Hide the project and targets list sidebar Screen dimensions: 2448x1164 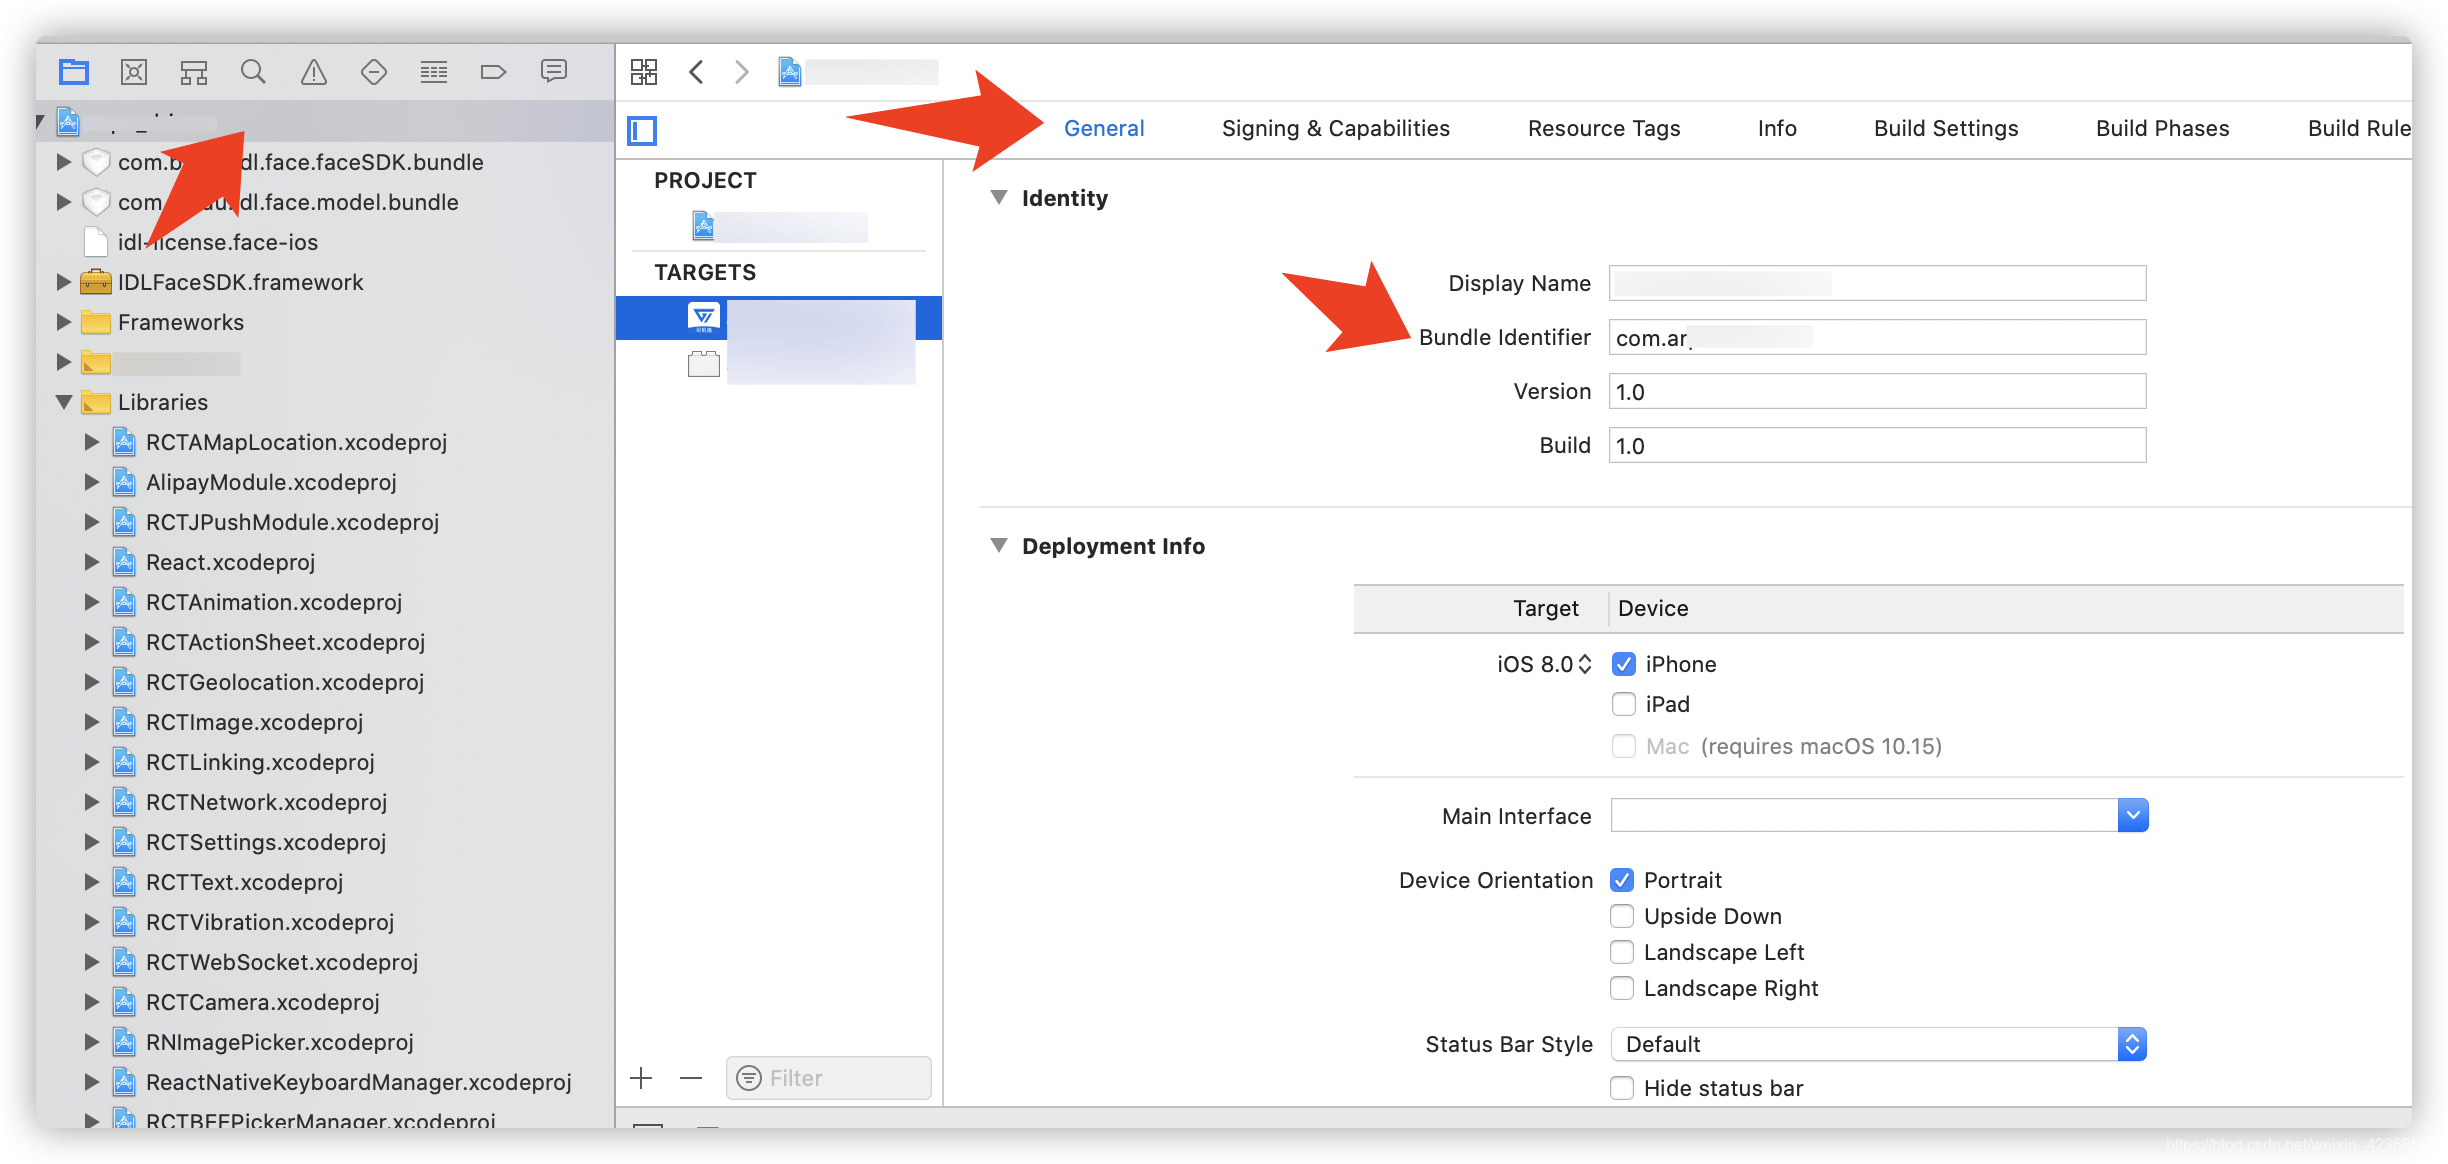[x=642, y=130]
